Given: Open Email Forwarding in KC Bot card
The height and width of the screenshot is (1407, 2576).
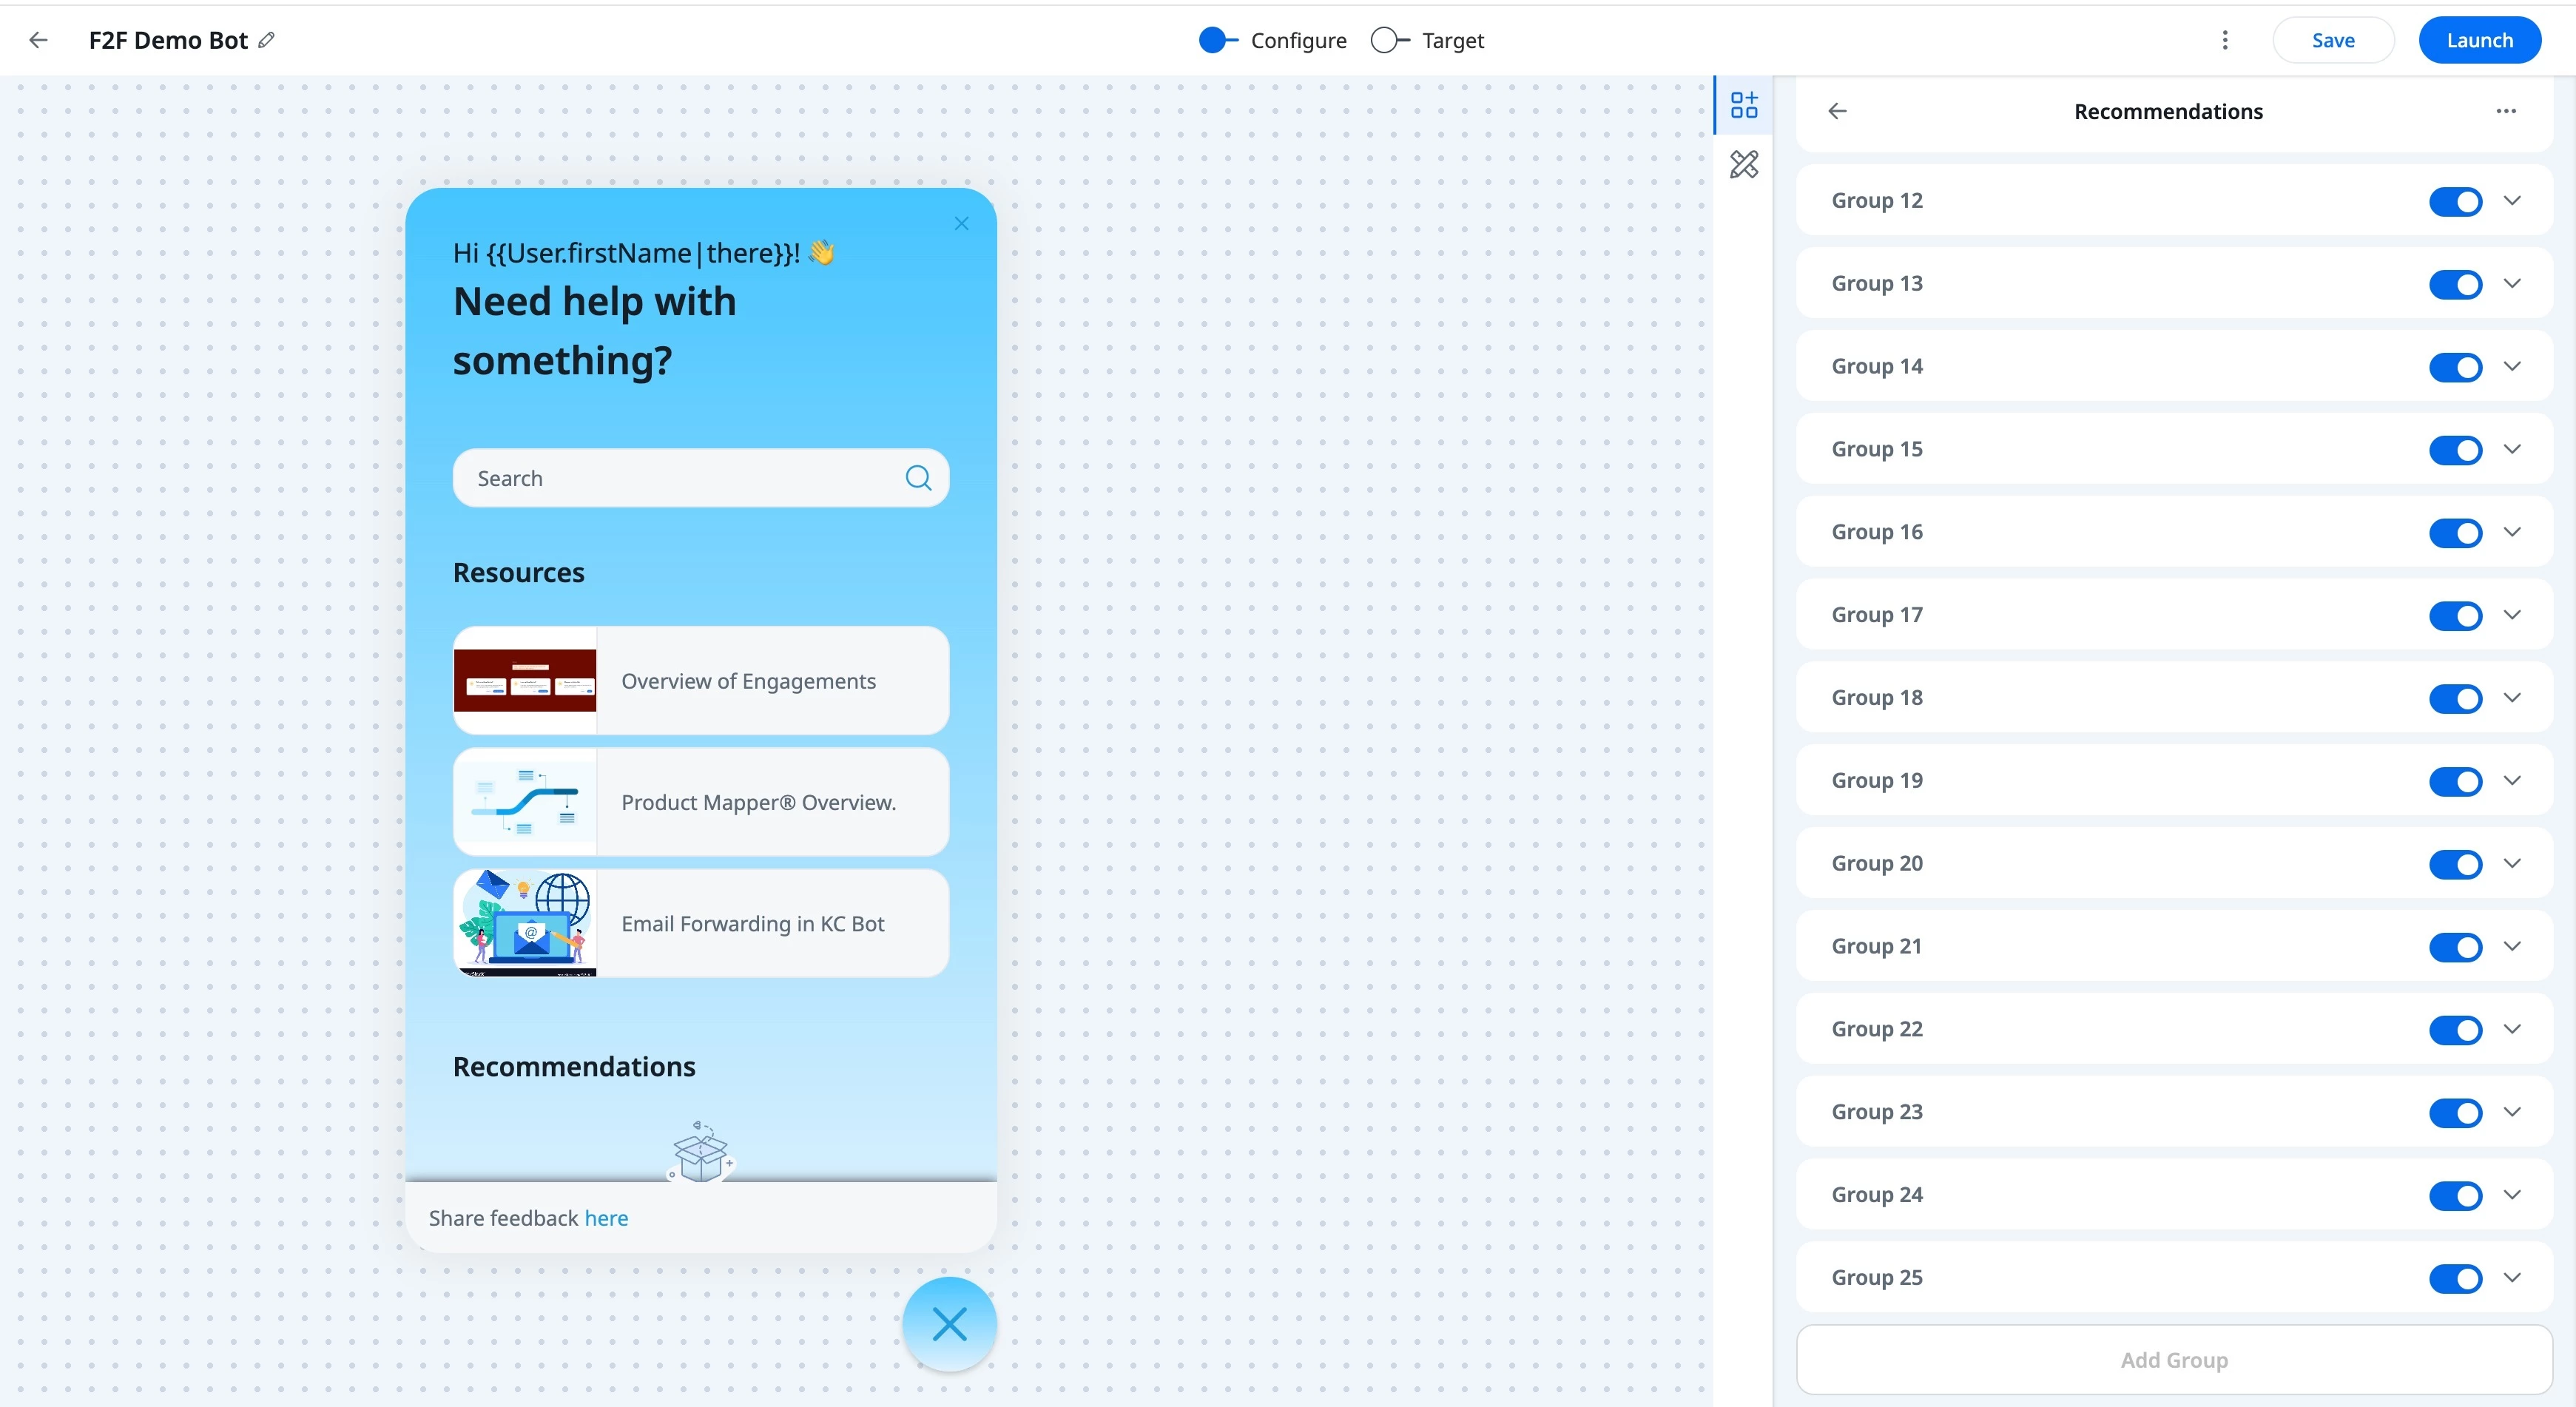Looking at the screenshot, I should (700, 924).
